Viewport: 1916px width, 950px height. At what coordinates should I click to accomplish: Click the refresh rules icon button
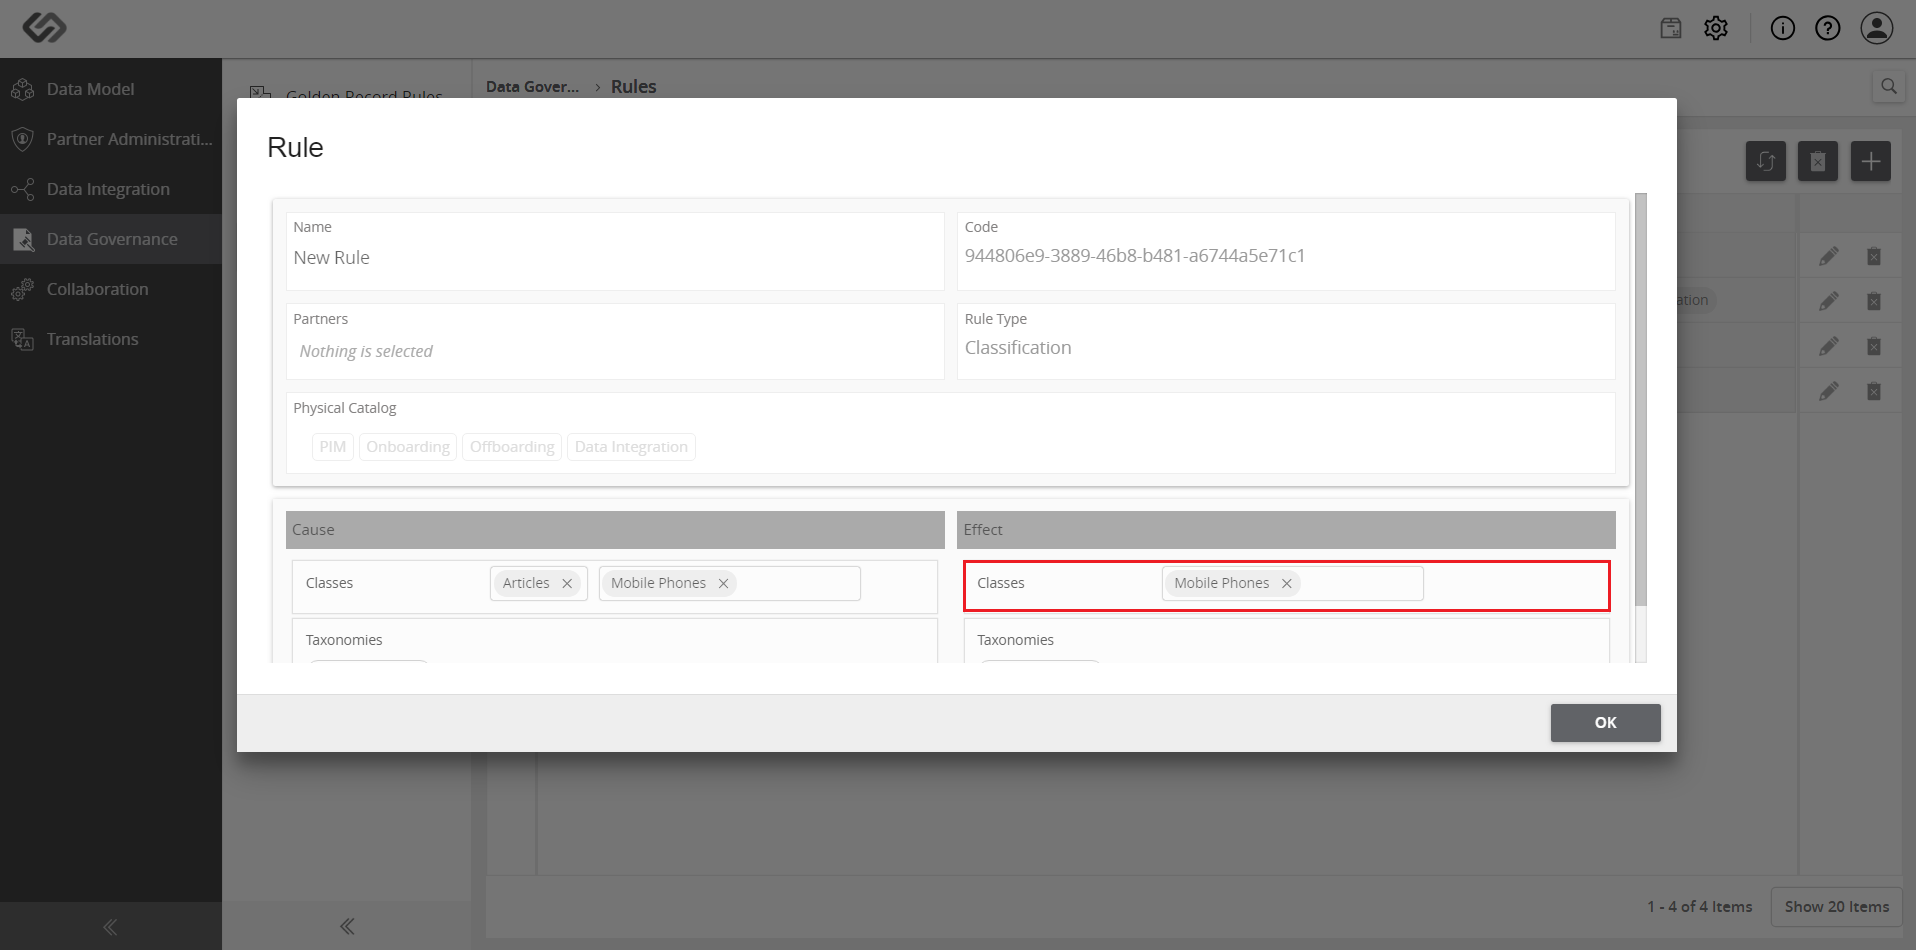point(1766,161)
